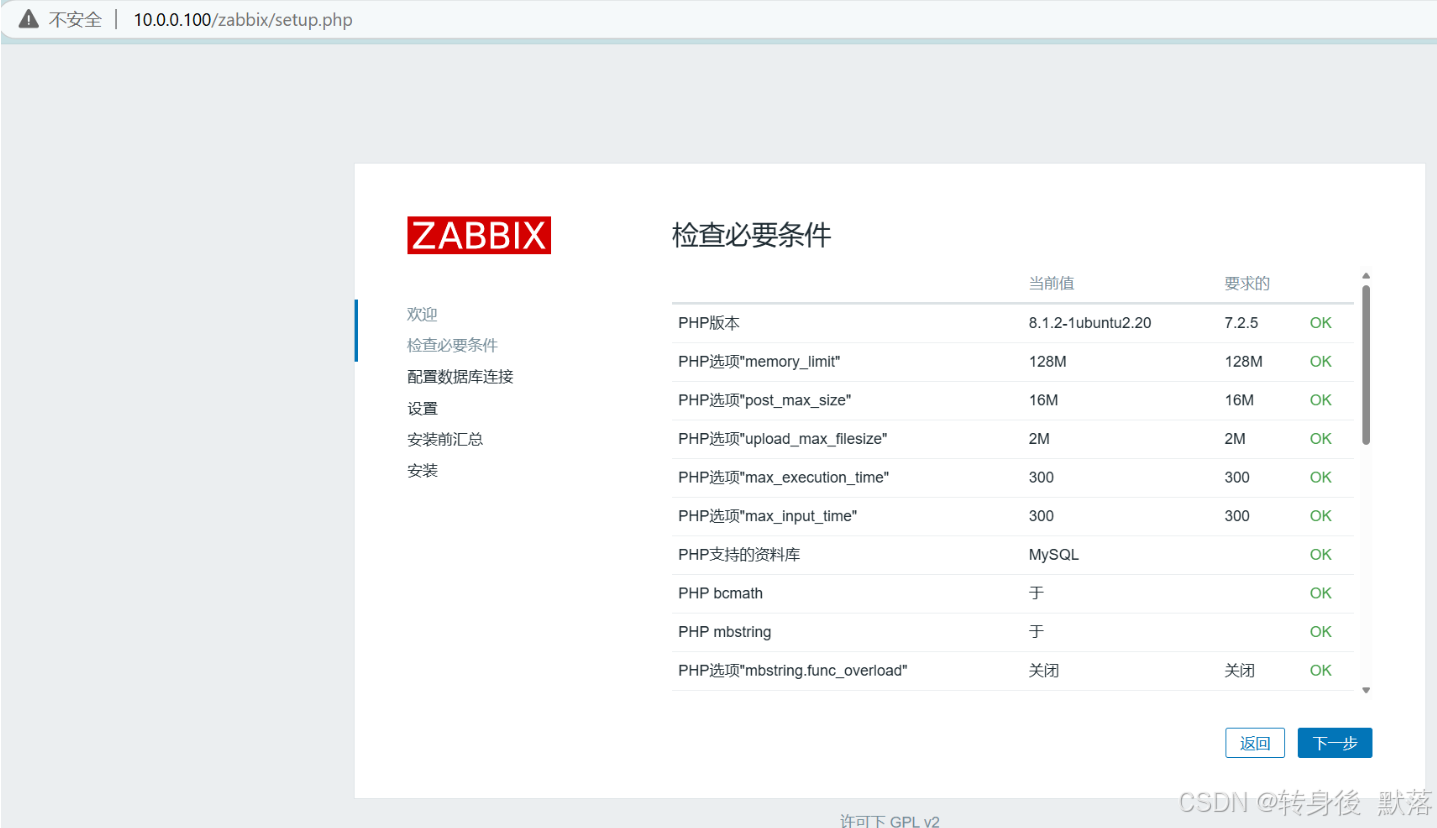Screen dimensions: 1437x828
Task: Click OK status for PHP支持的资料库
Action: click(x=1321, y=554)
